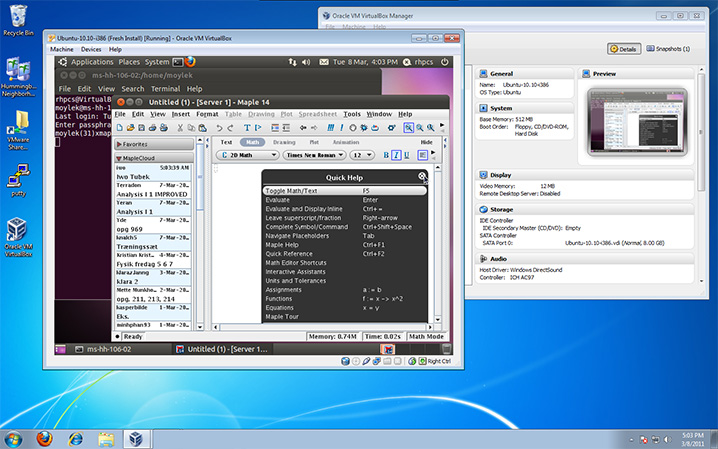718x449 pixels.
Task: Create a new Maple document from toolbar
Action: [x=120, y=128]
